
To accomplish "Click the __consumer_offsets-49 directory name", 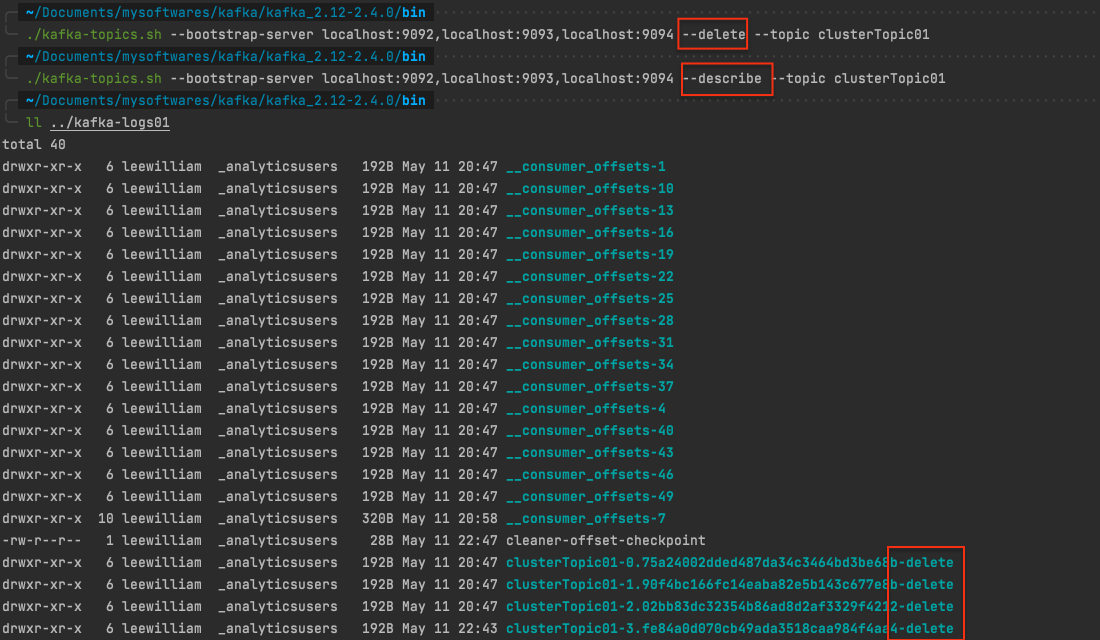I will click(589, 496).
